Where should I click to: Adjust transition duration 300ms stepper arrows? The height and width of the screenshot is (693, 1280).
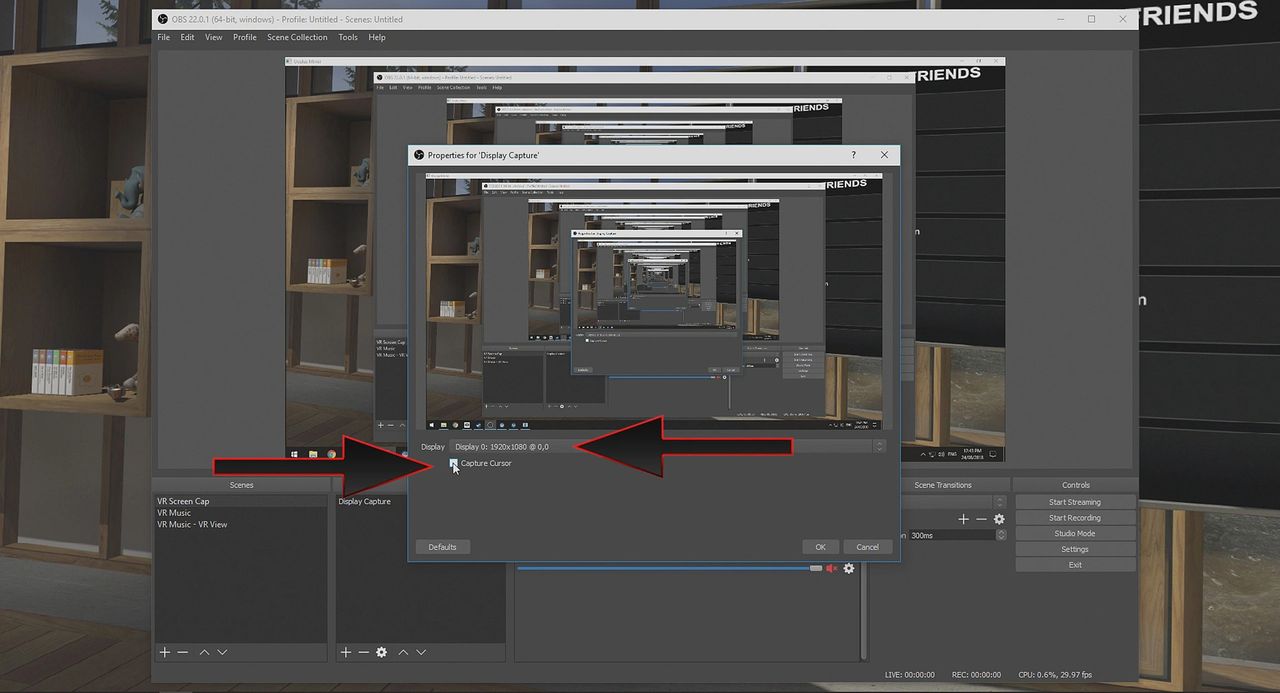(1001, 535)
